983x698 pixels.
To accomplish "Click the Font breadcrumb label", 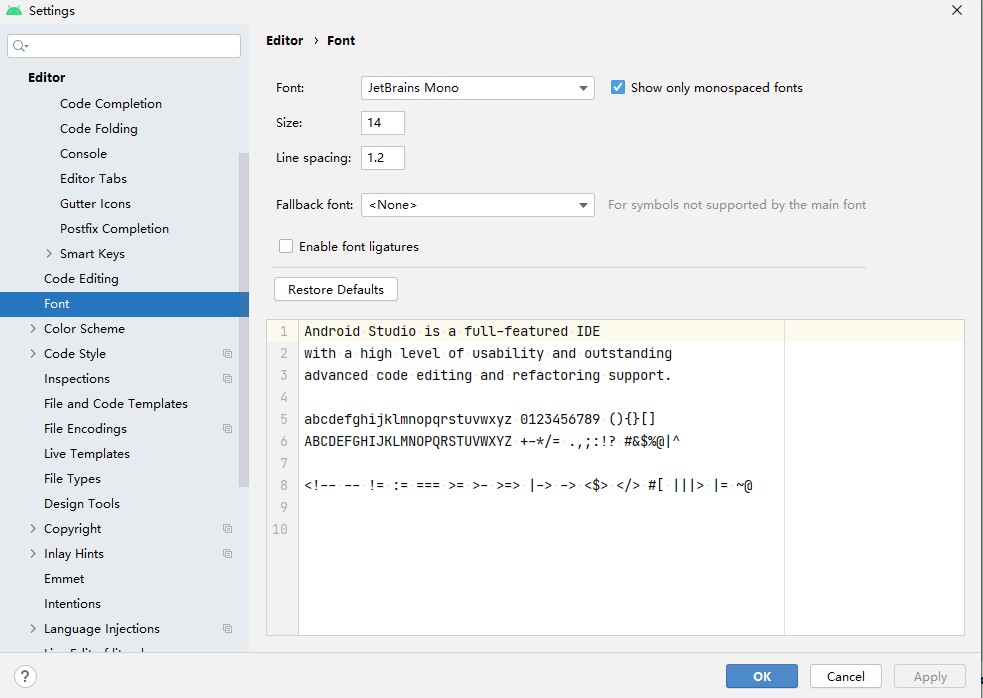I will [x=341, y=41].
